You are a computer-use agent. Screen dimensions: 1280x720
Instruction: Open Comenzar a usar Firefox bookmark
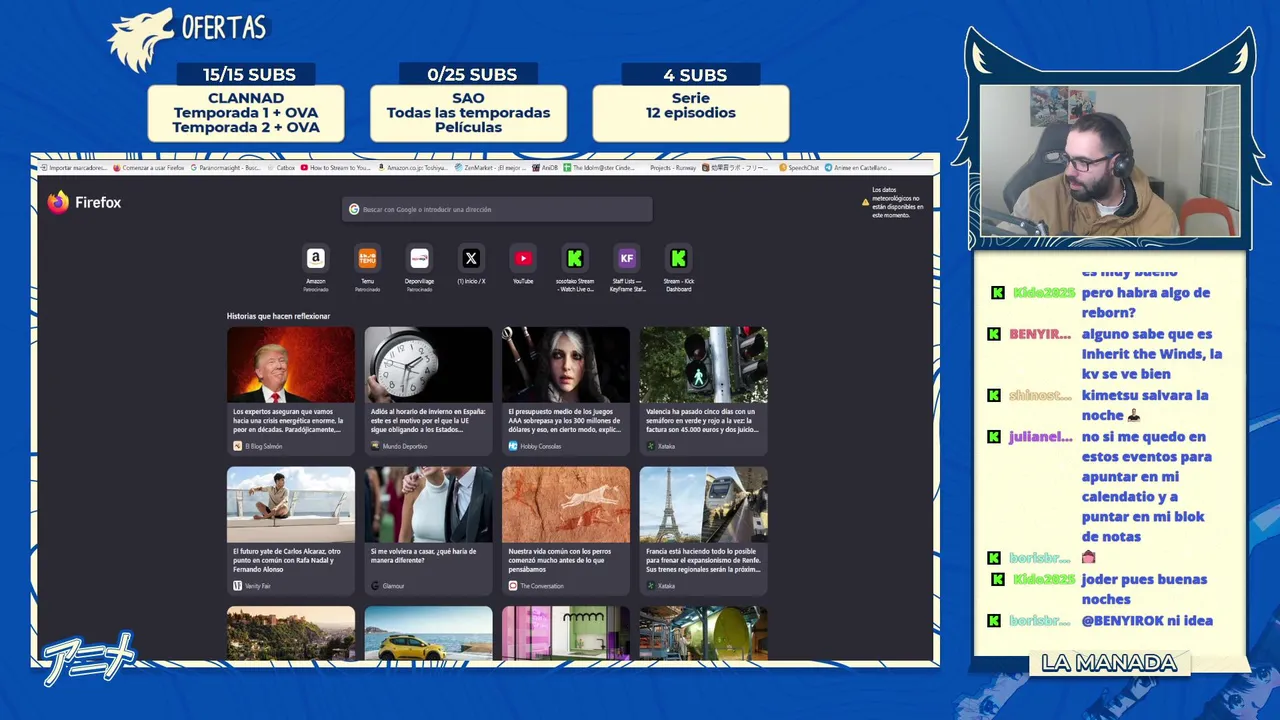coord(149,168)
